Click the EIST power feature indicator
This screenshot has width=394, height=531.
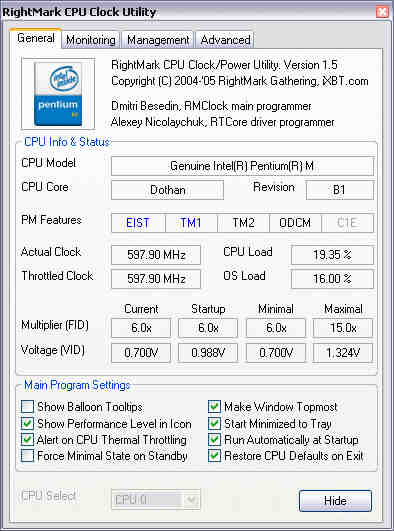[x=138, y=223]
